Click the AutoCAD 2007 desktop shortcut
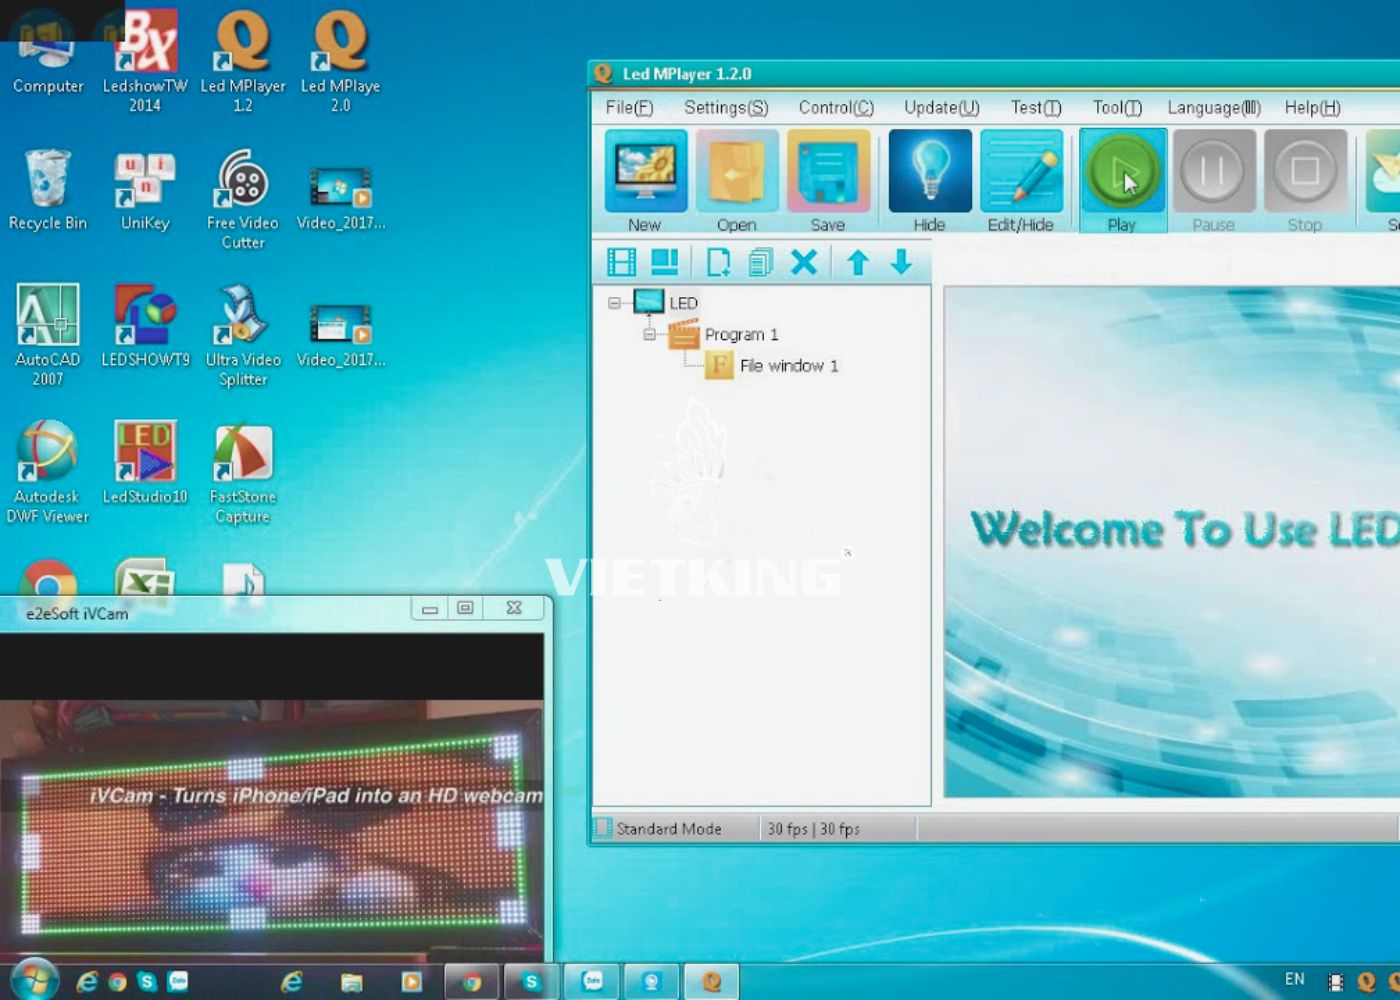Image resolution: width=1400 pixels, height=1000 pixels. [47, 335]
